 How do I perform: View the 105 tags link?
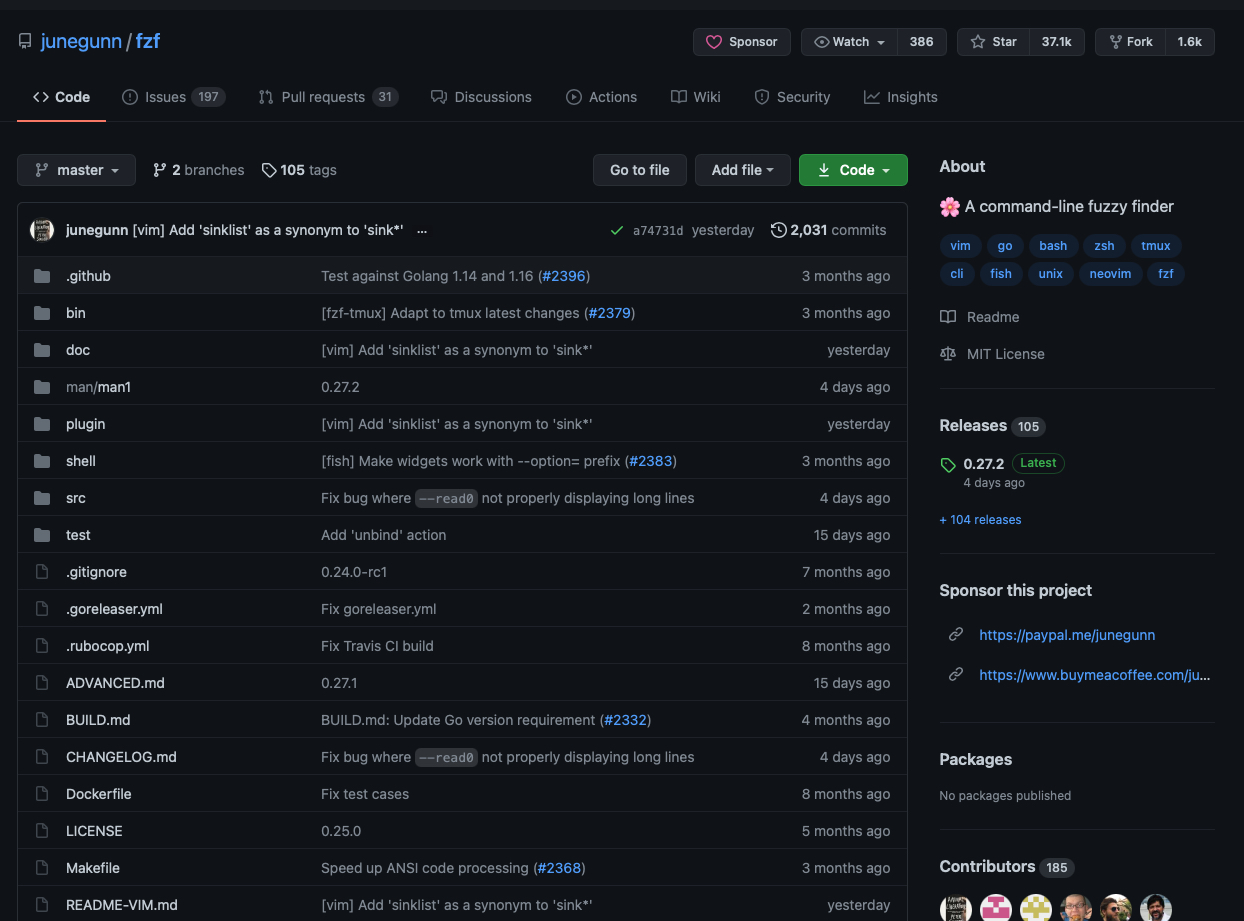(299, 170)
